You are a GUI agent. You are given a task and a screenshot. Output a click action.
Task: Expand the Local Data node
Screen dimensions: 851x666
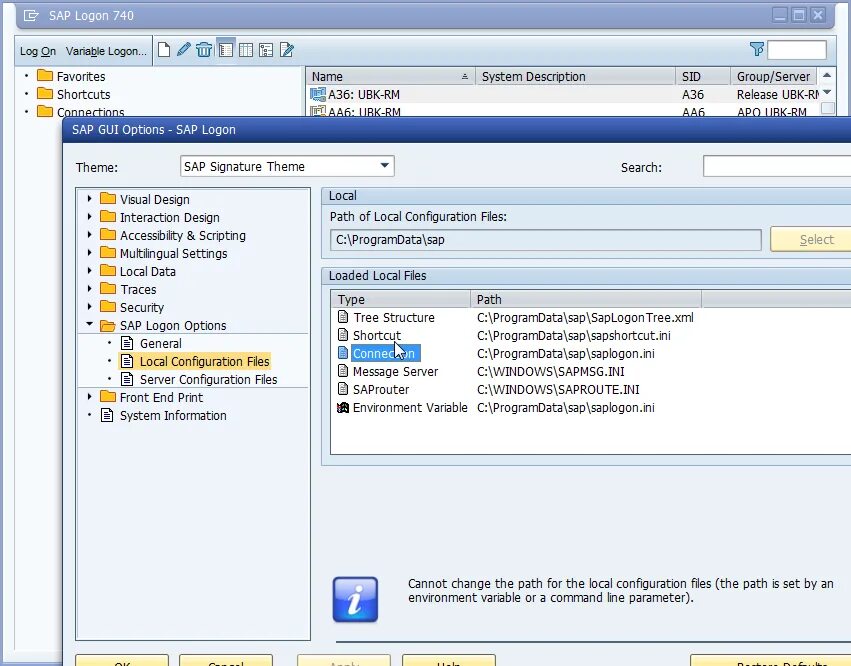[90, 270]
